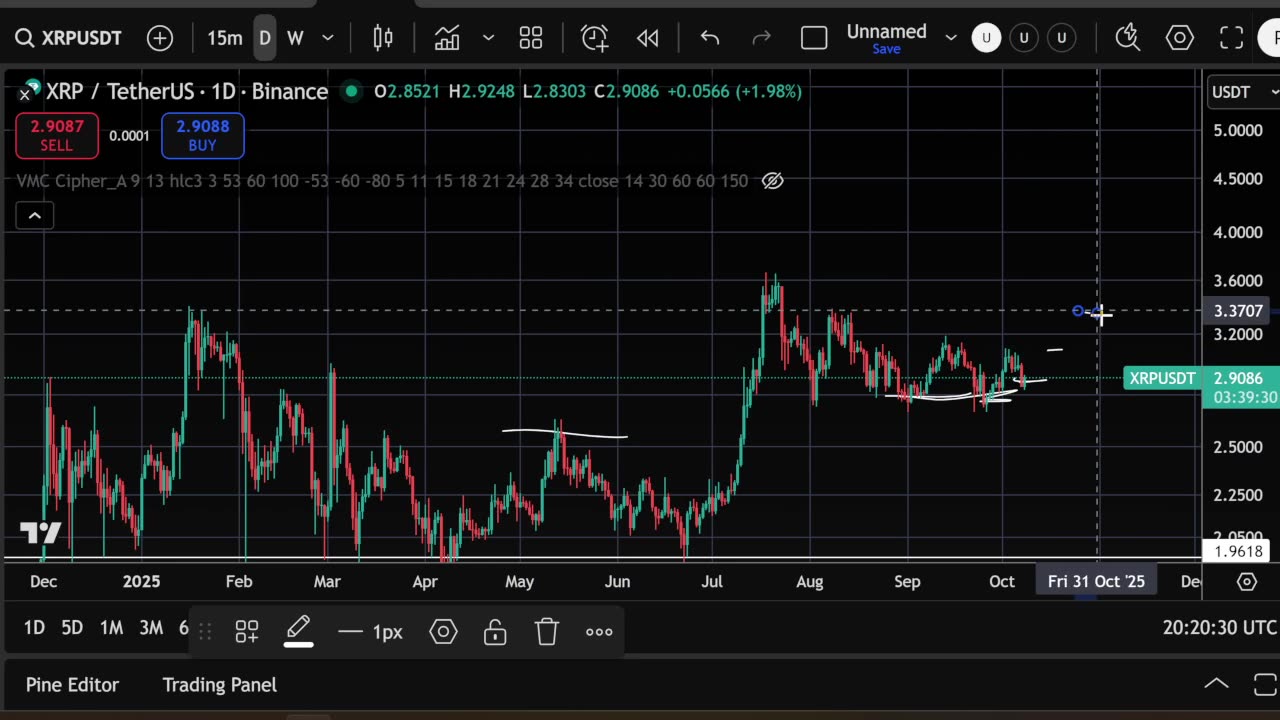Grab the drawing toolbar drag handle

pyautogui.click(x=205, y=631)
